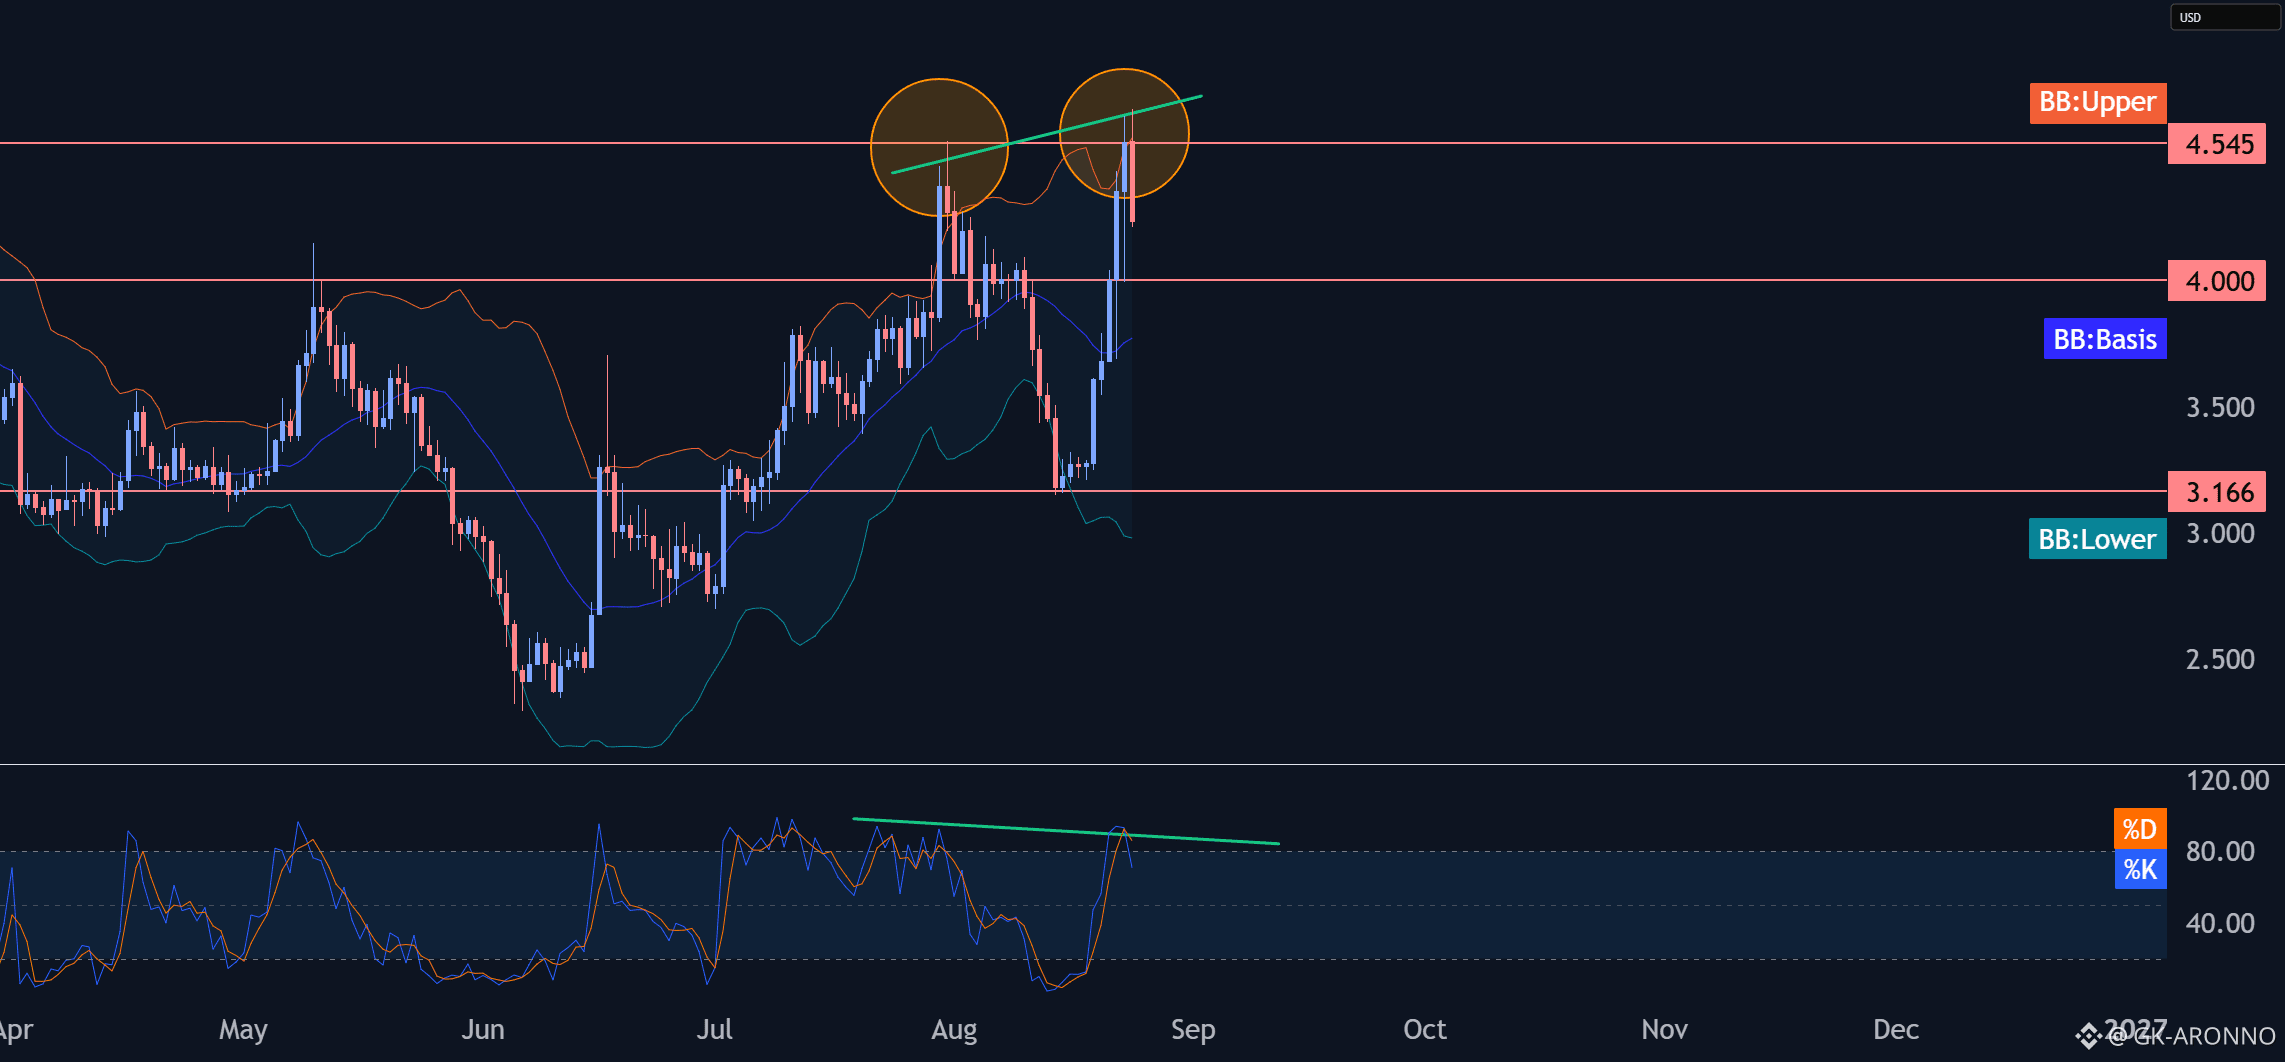This screenshot has width=2285, height=1062.
Task: Select the BB:Upper indicator label
Action: click(2097, 102)
